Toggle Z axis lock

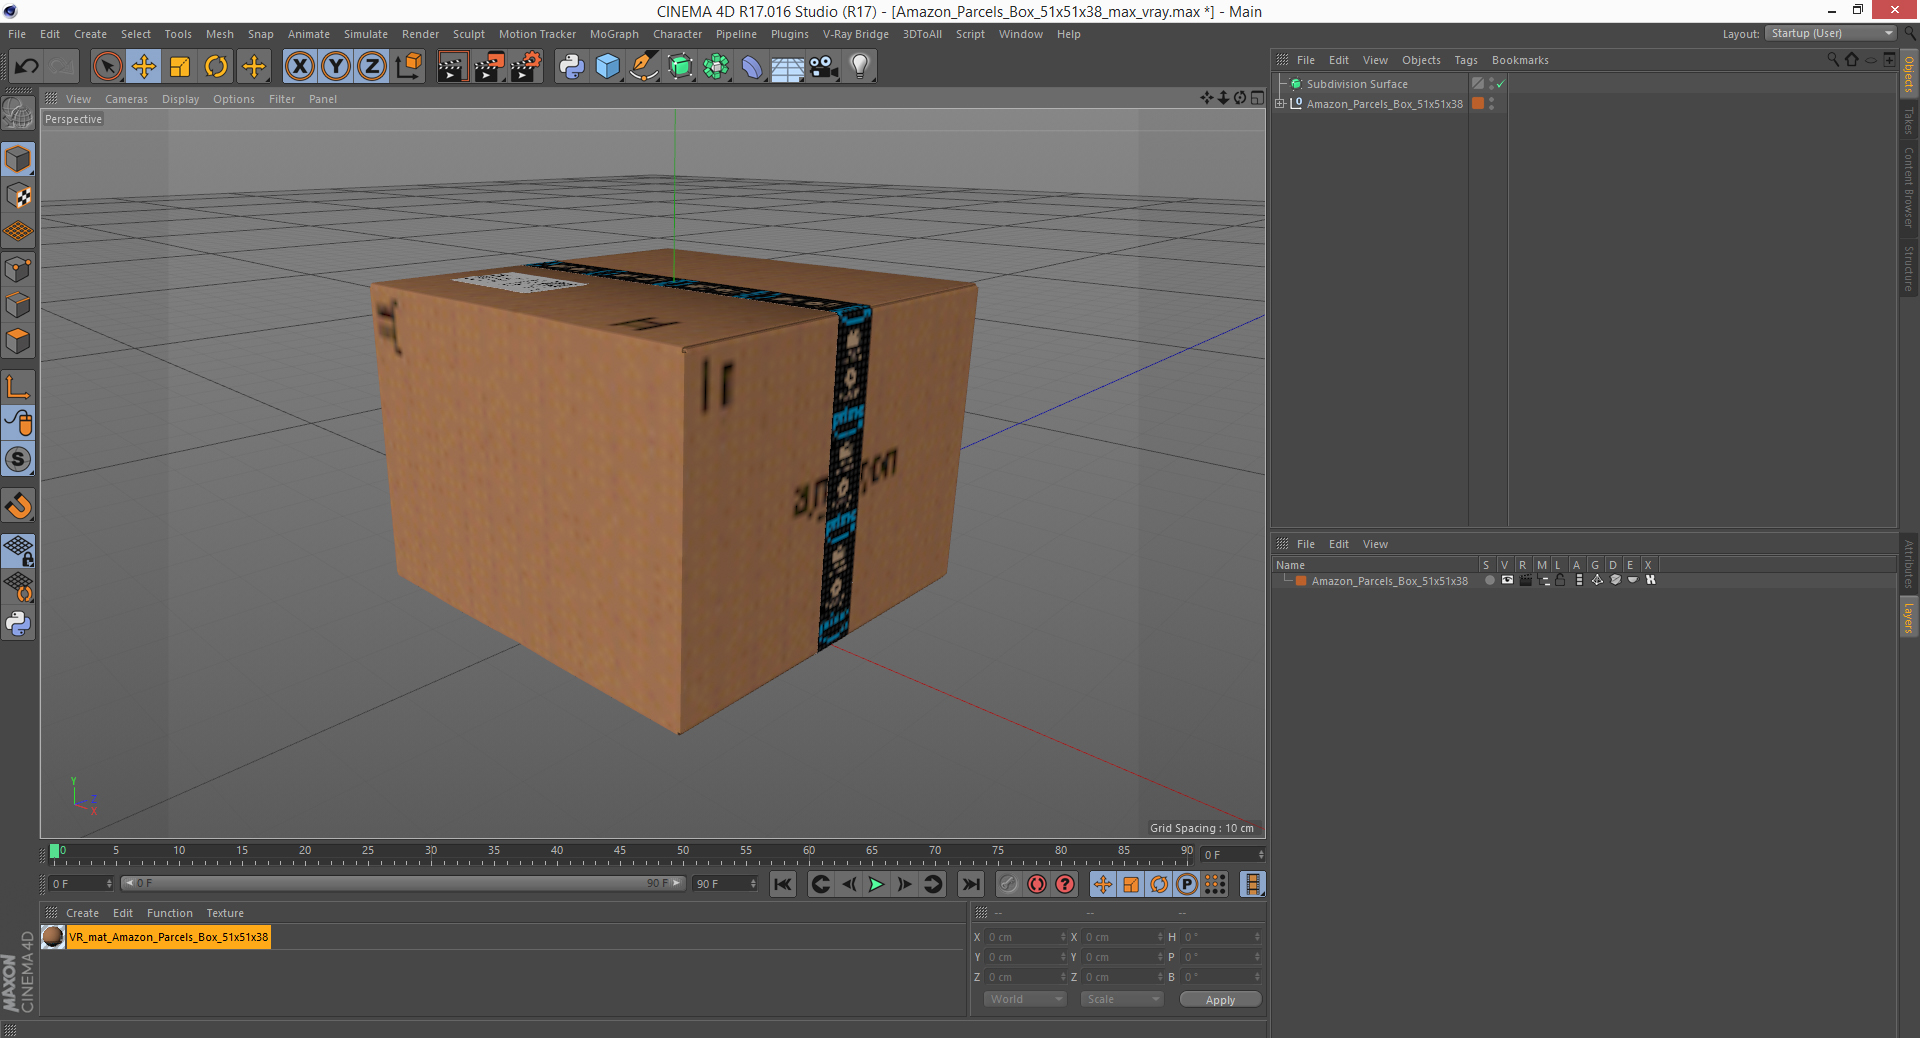coord(372,67)
